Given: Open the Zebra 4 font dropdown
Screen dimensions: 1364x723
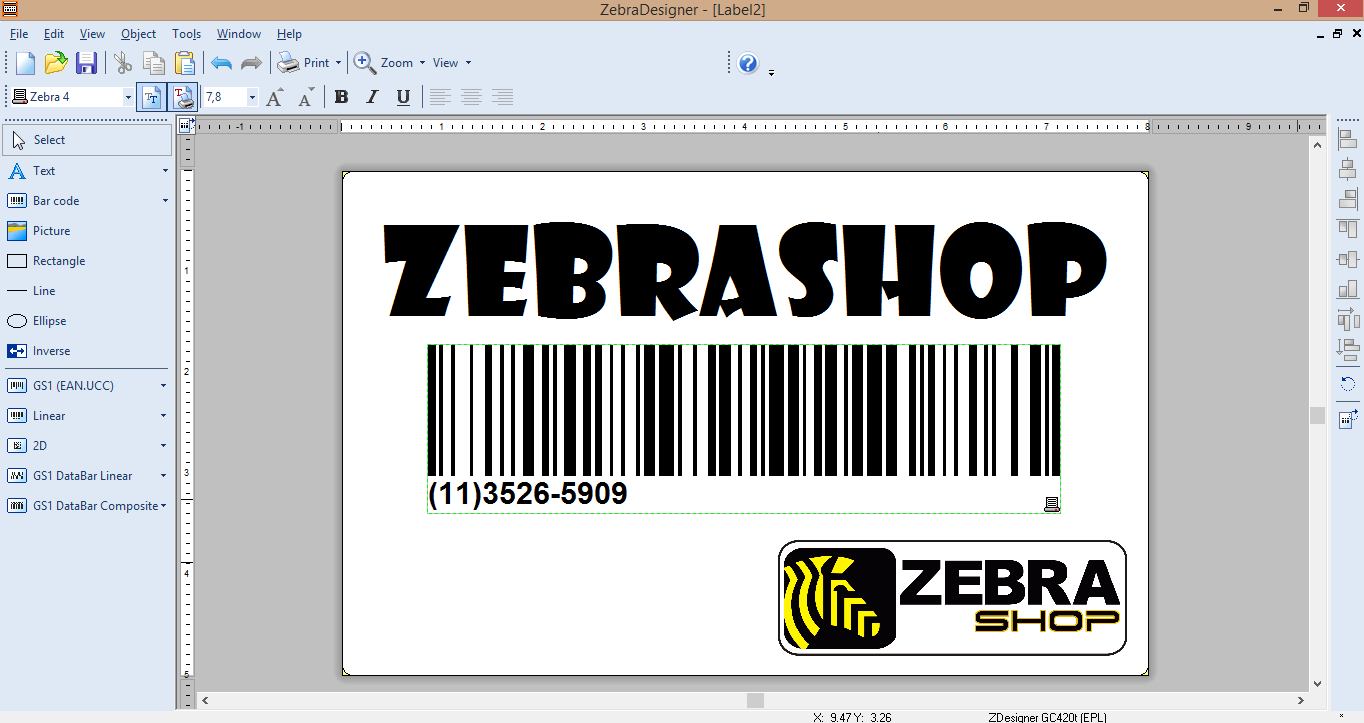Looking at the screenshot, I should [127, 96].
